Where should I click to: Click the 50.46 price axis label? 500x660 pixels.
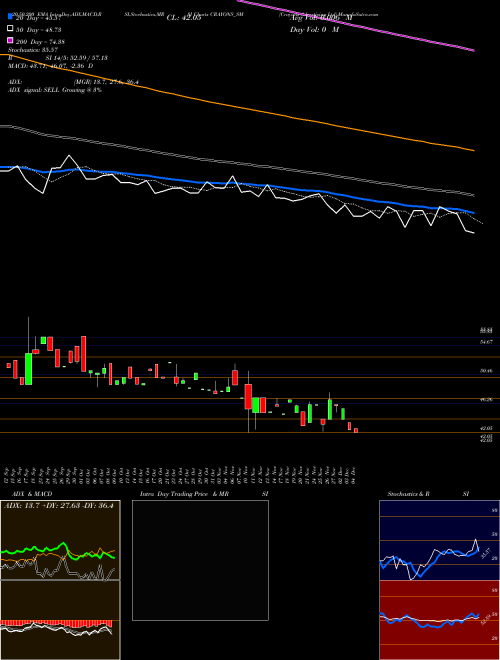(487, 371)
